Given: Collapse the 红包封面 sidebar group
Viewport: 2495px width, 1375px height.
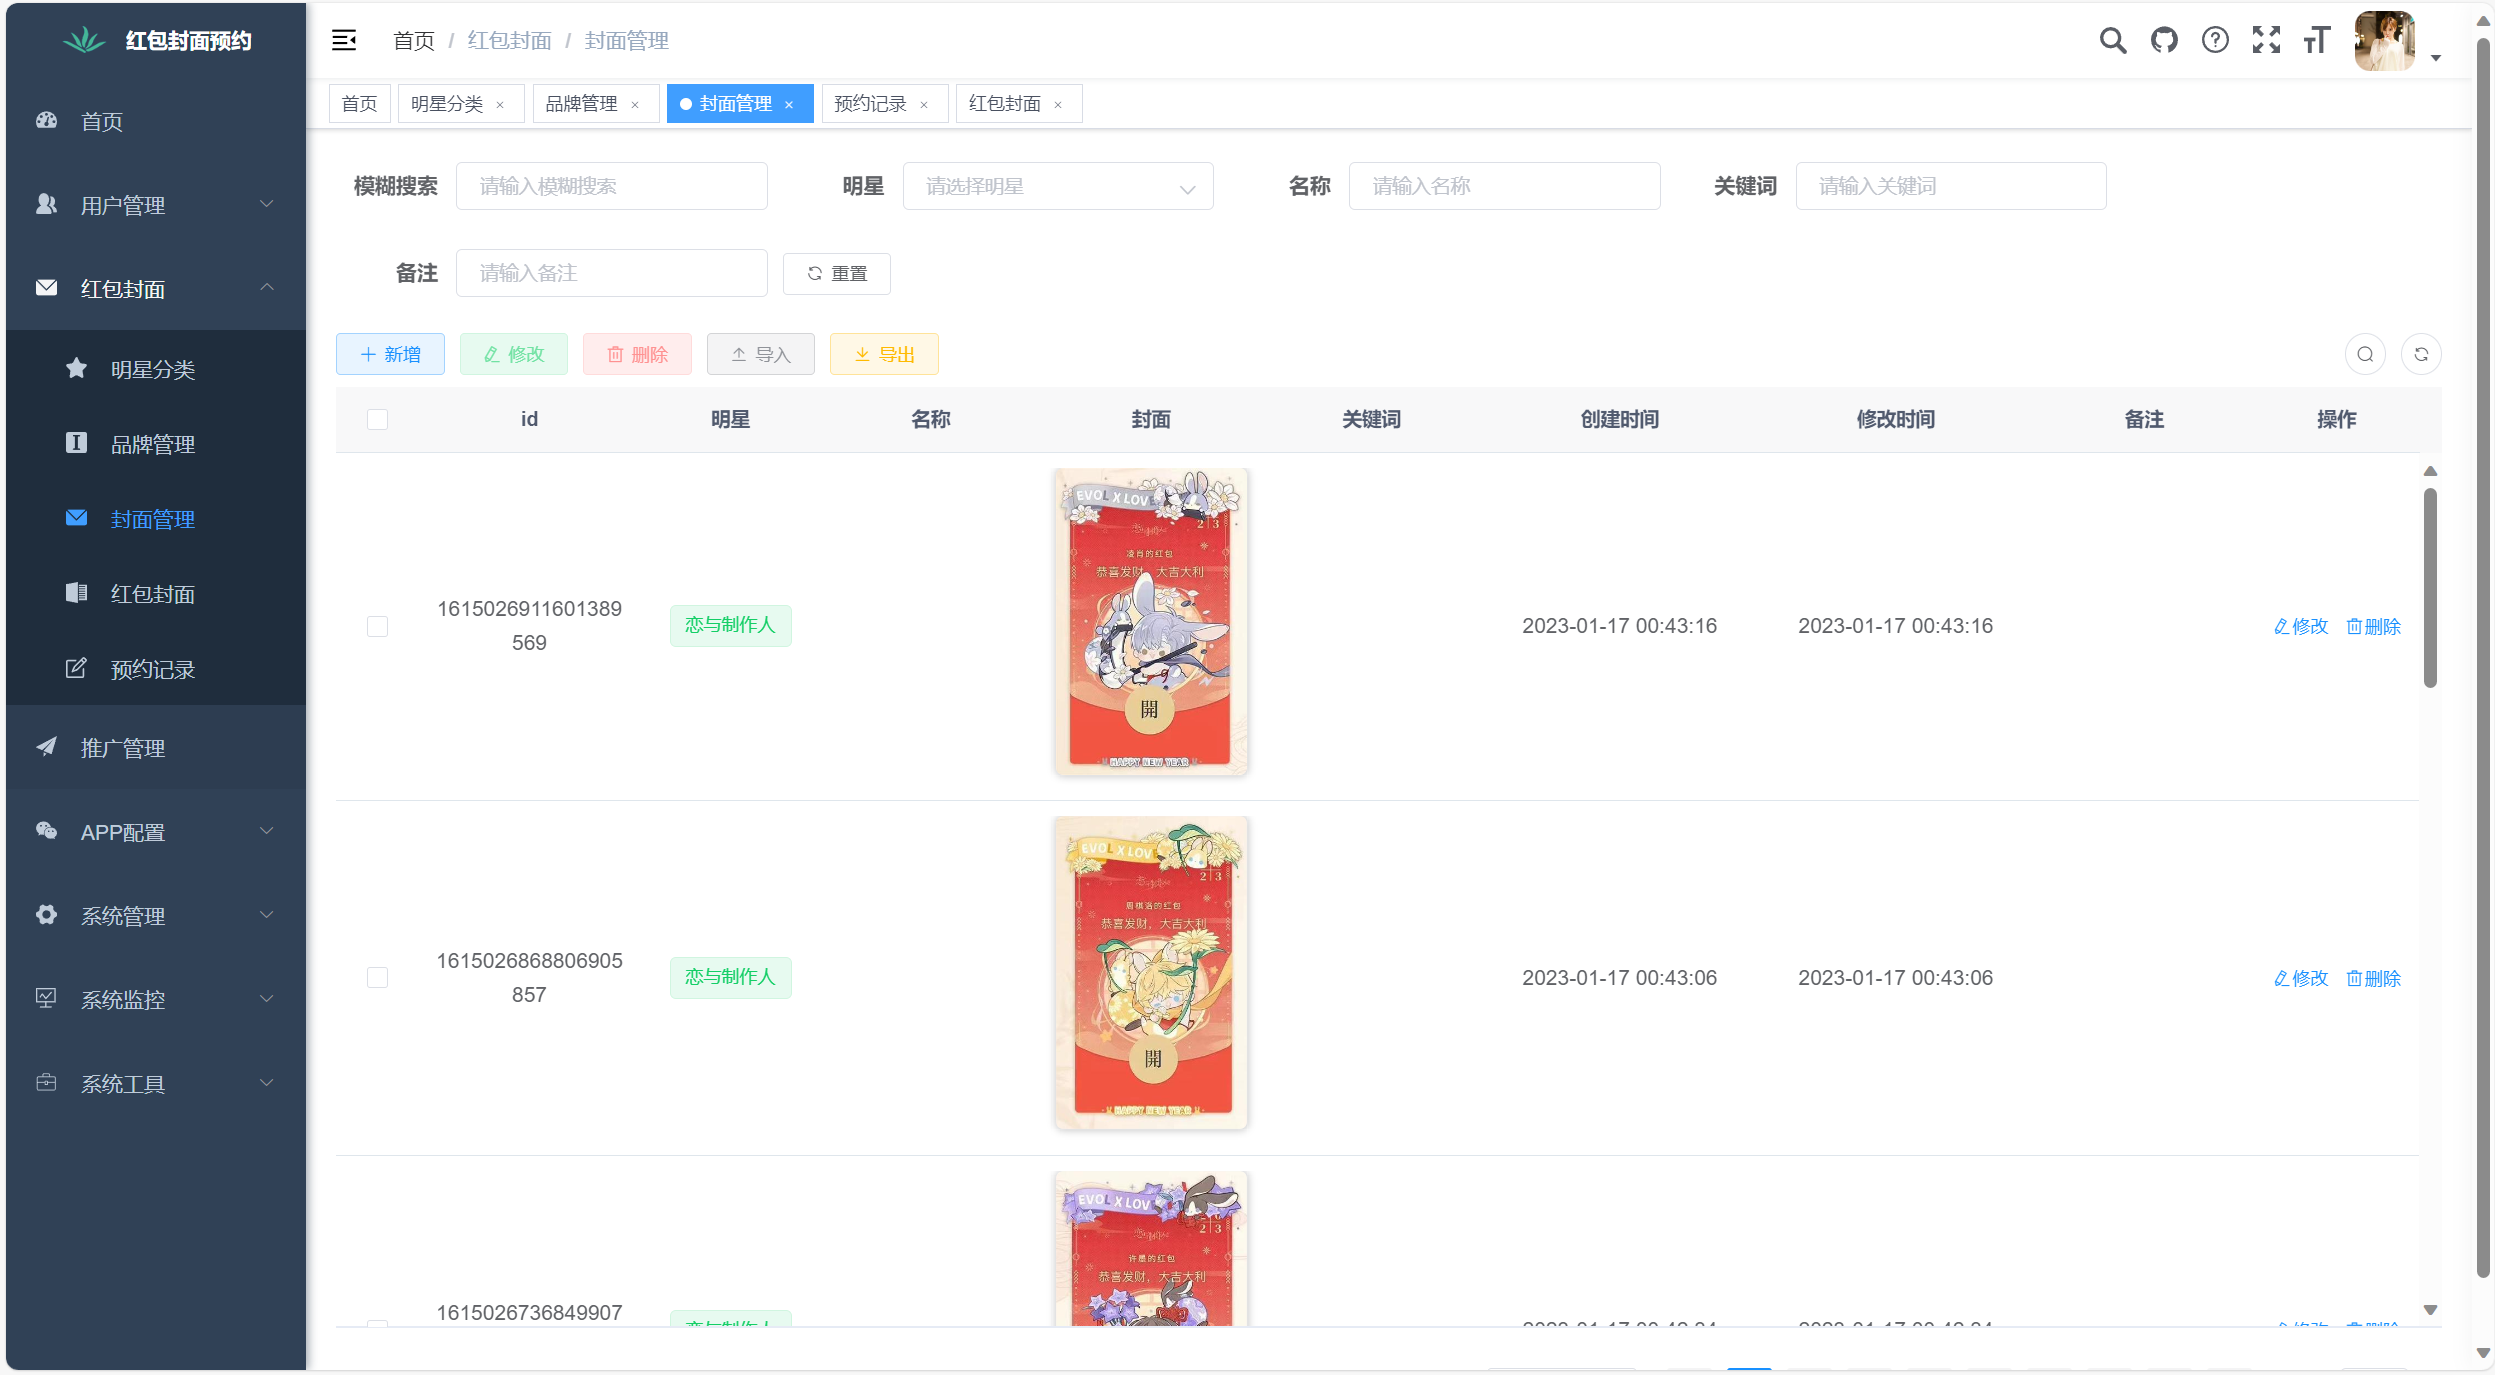Looking at the screenshot, I should 156,288.
